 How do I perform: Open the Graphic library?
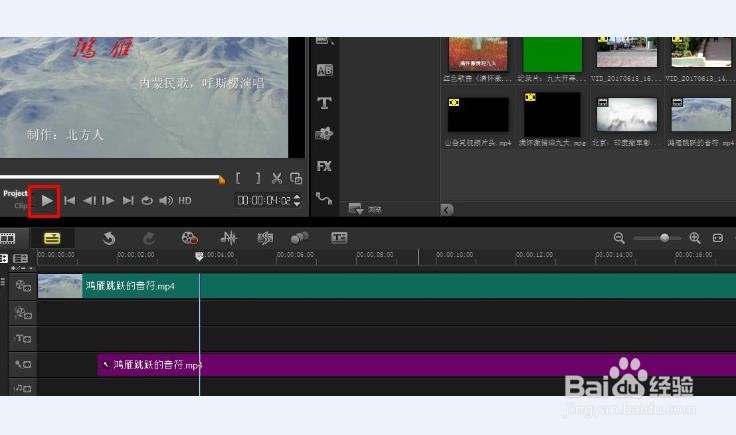324,134
